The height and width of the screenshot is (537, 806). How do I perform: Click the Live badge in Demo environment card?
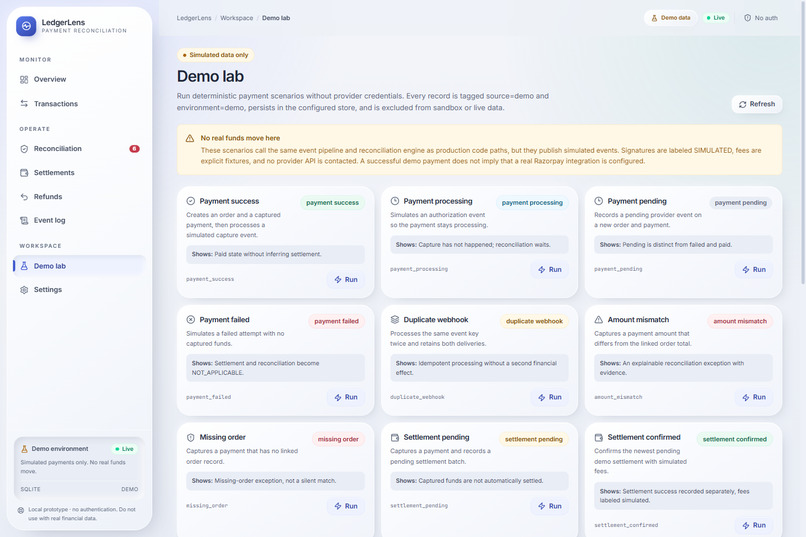124,449
